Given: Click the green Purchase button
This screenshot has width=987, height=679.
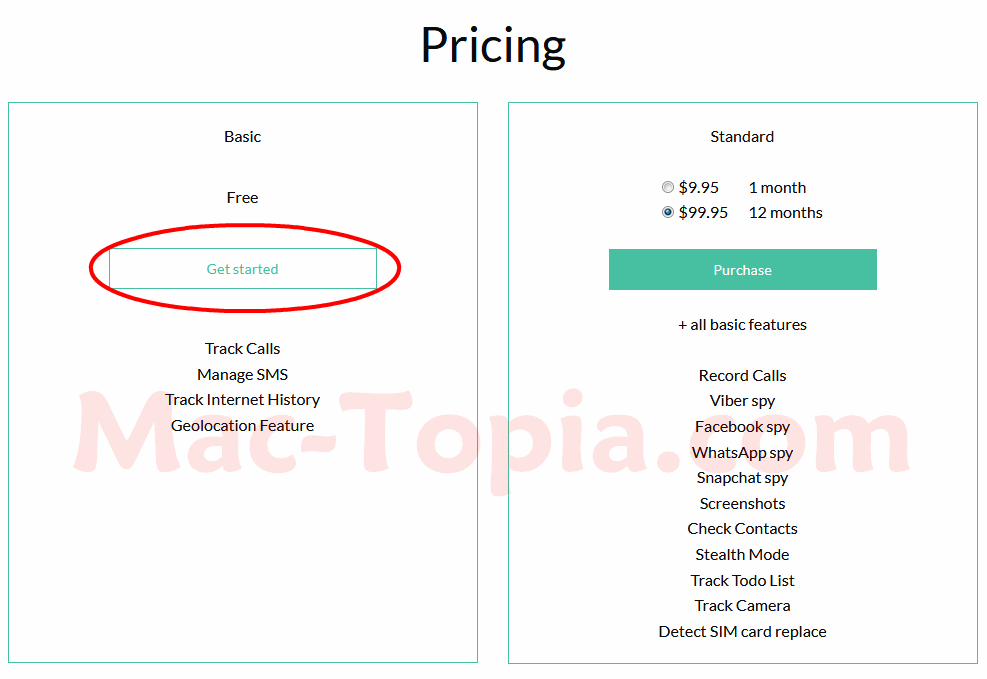Looking at the screenshot, I should tap(742, 269).
